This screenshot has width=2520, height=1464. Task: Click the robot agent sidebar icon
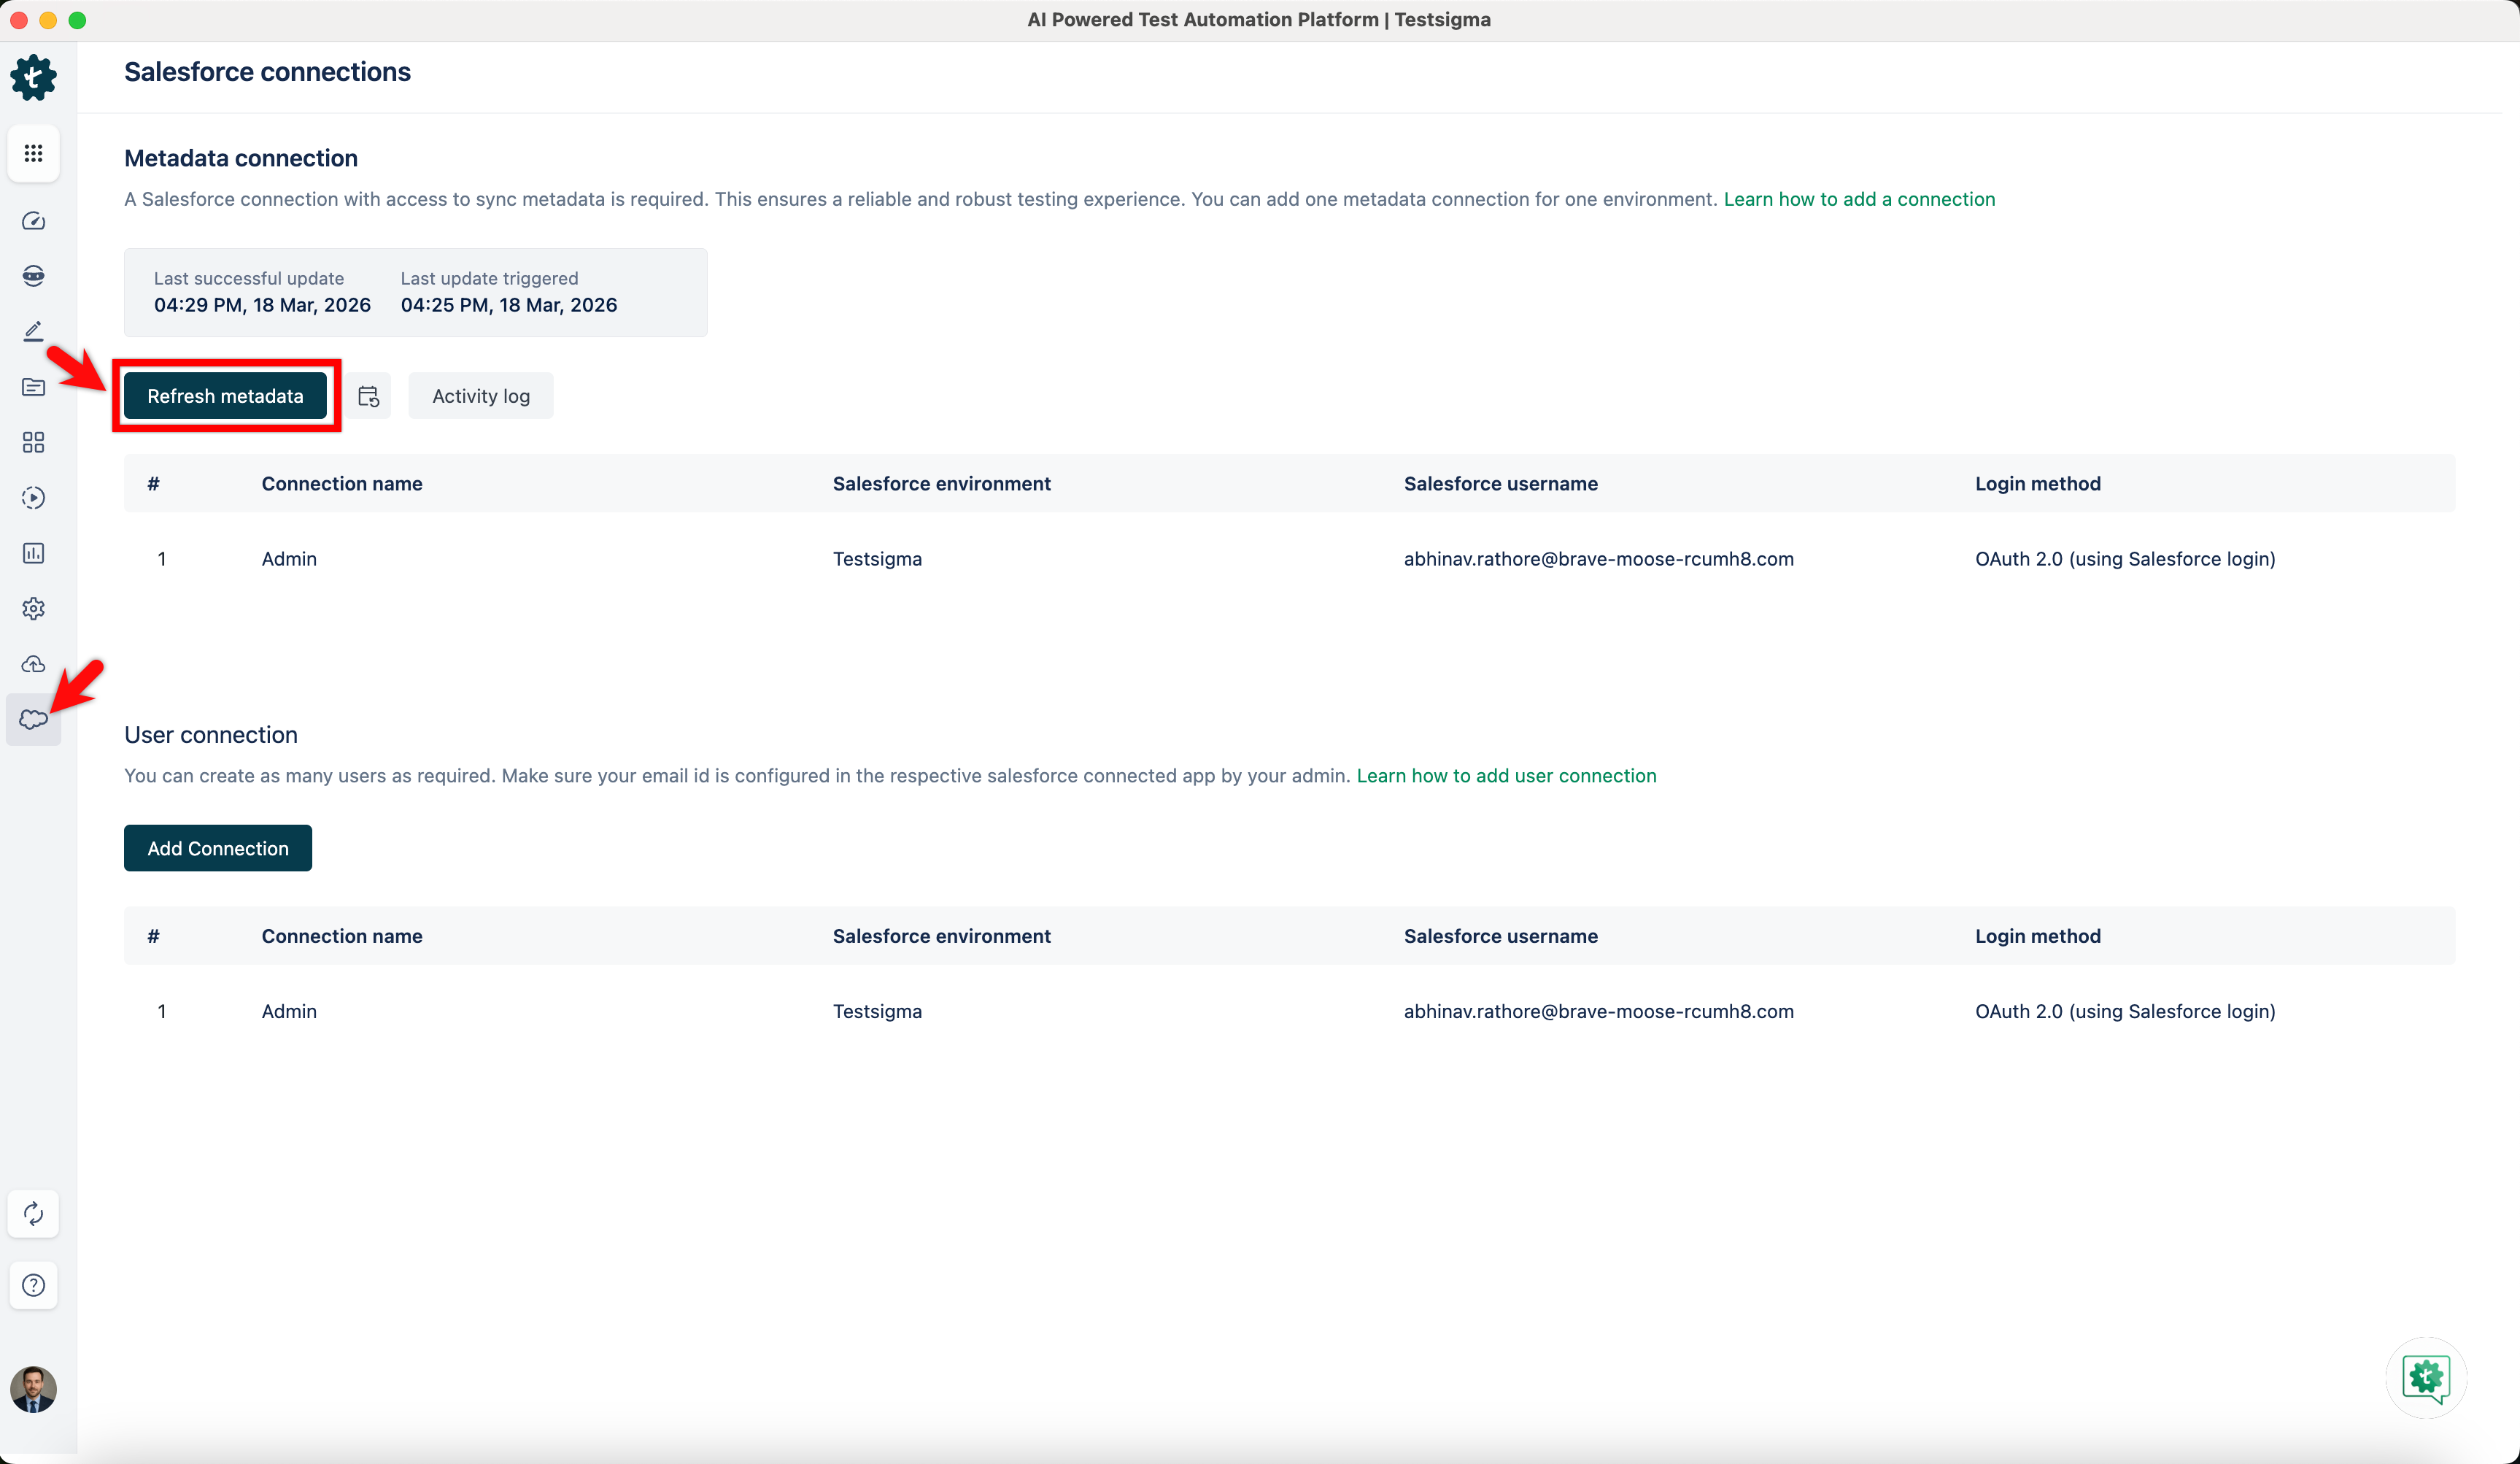tap(33, 276)
